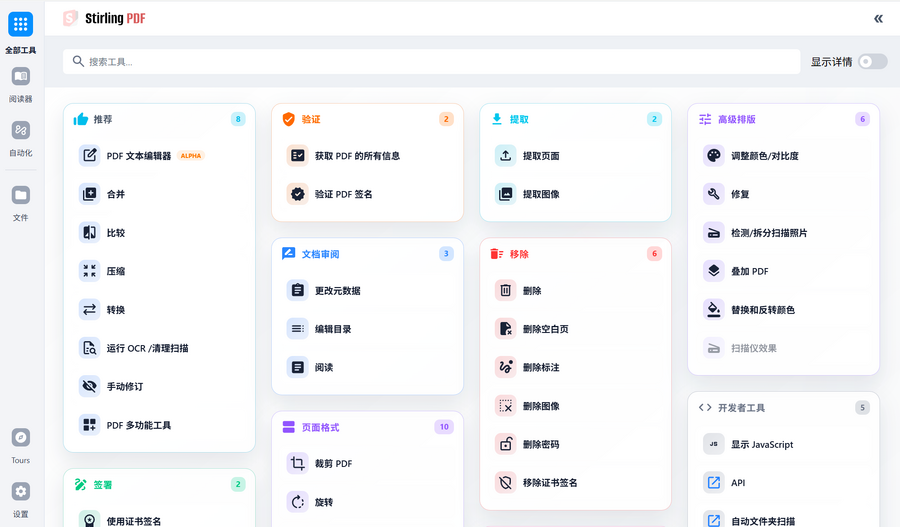Start Tours from the sidebar
The width and height of the screenshot is (900, 527).
coord(20,444)
